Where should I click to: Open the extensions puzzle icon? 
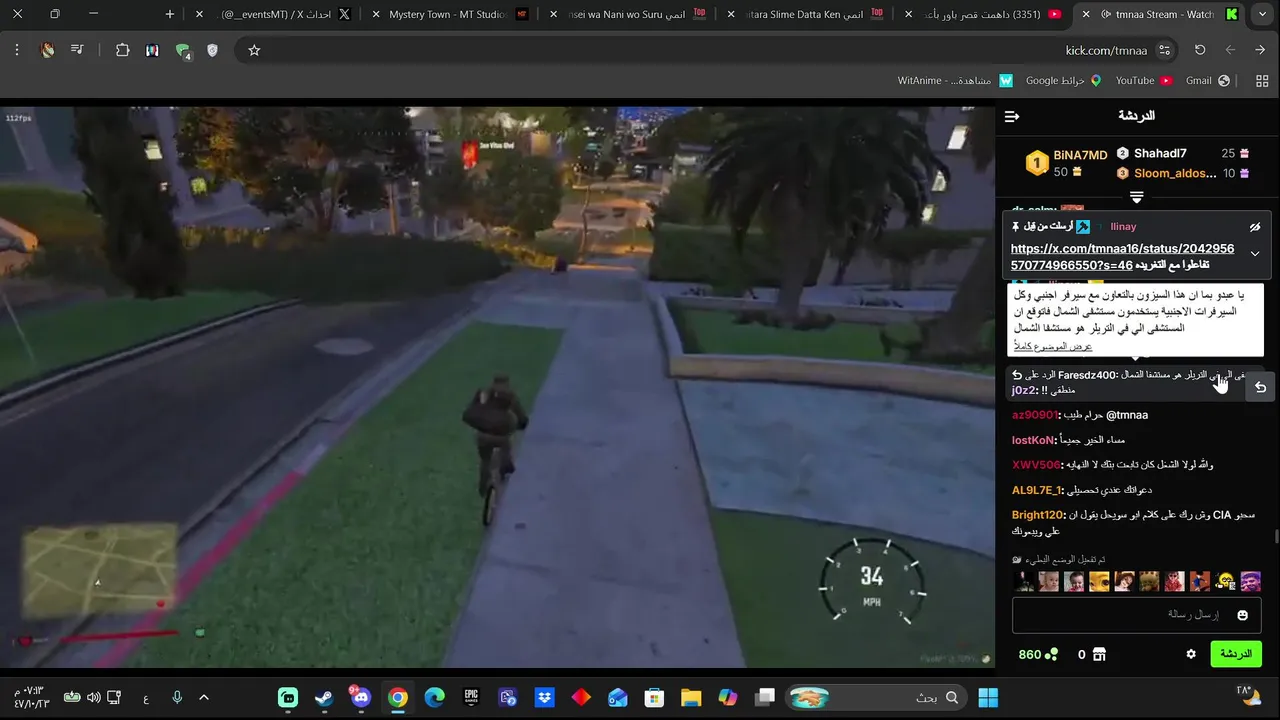pyautogui.click(x=123, y=50)
